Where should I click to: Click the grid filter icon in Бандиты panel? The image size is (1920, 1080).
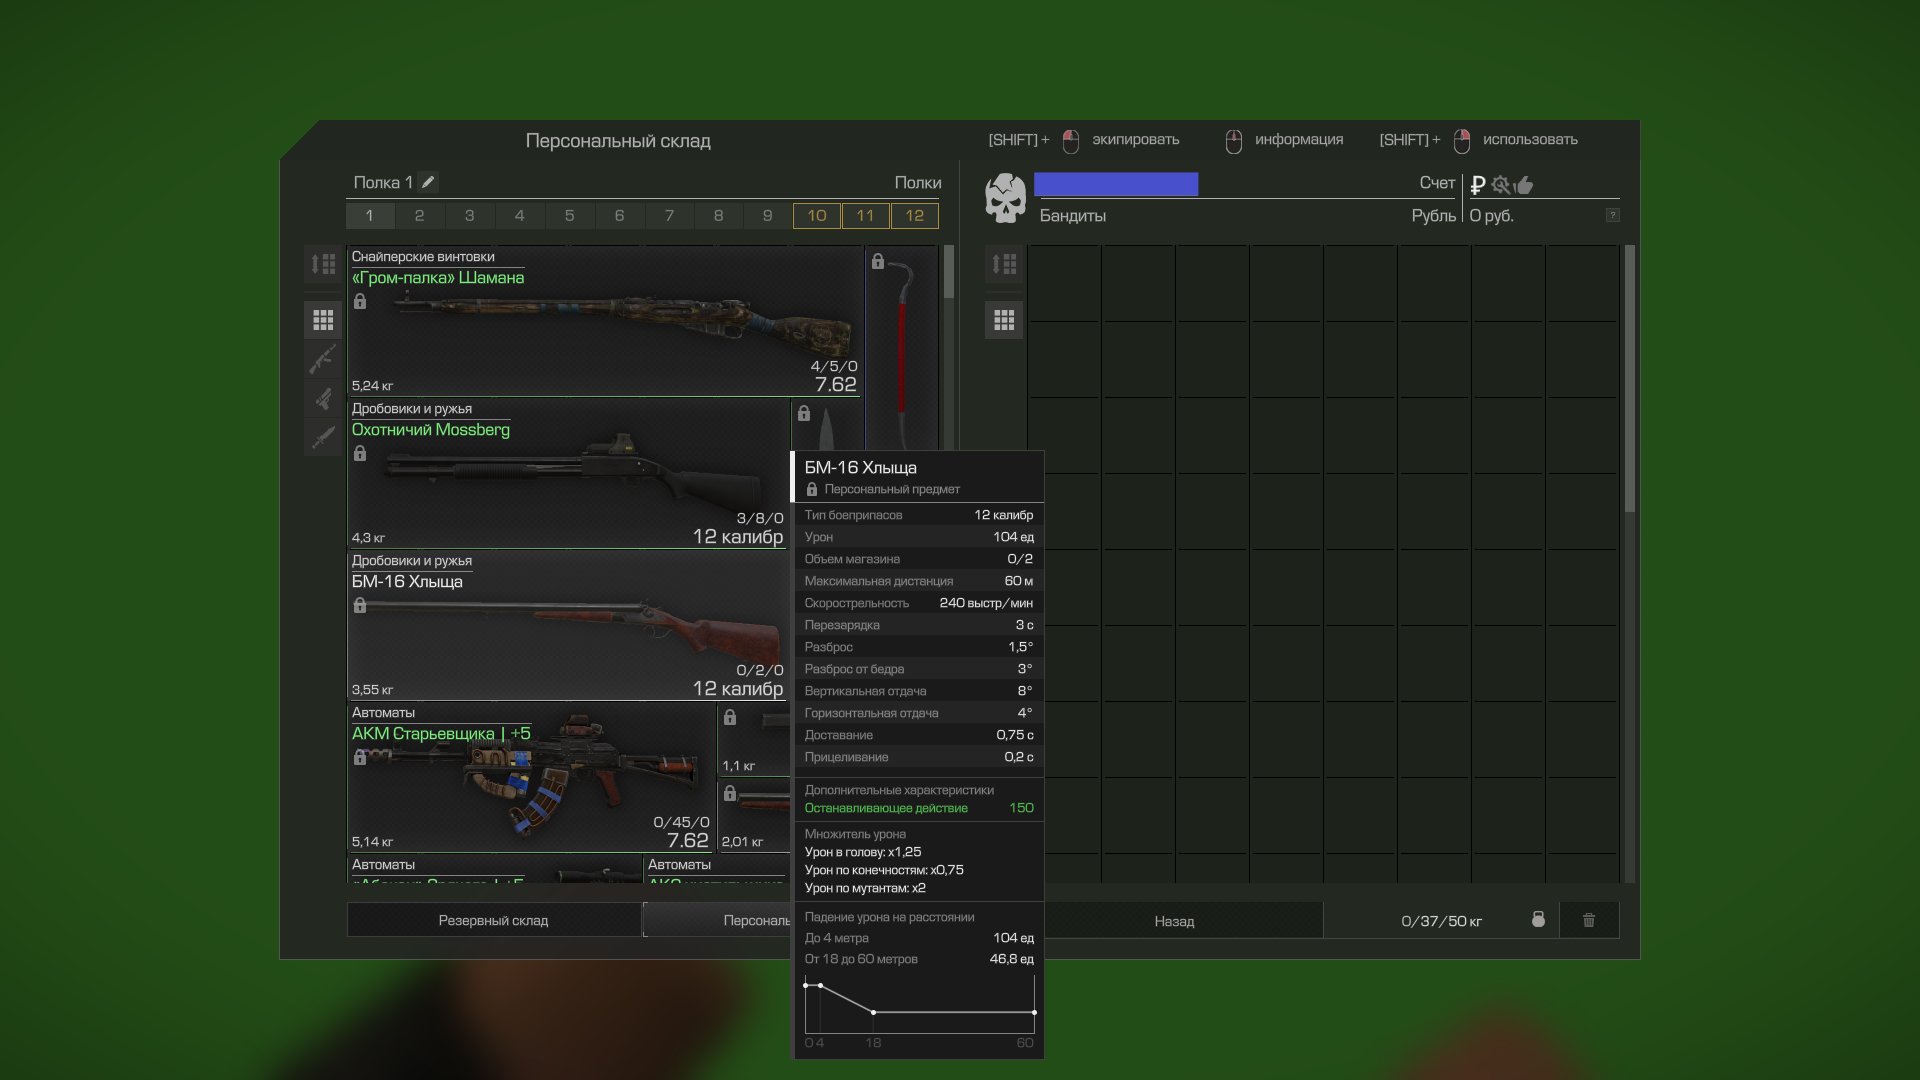[x=1004, y=320]
